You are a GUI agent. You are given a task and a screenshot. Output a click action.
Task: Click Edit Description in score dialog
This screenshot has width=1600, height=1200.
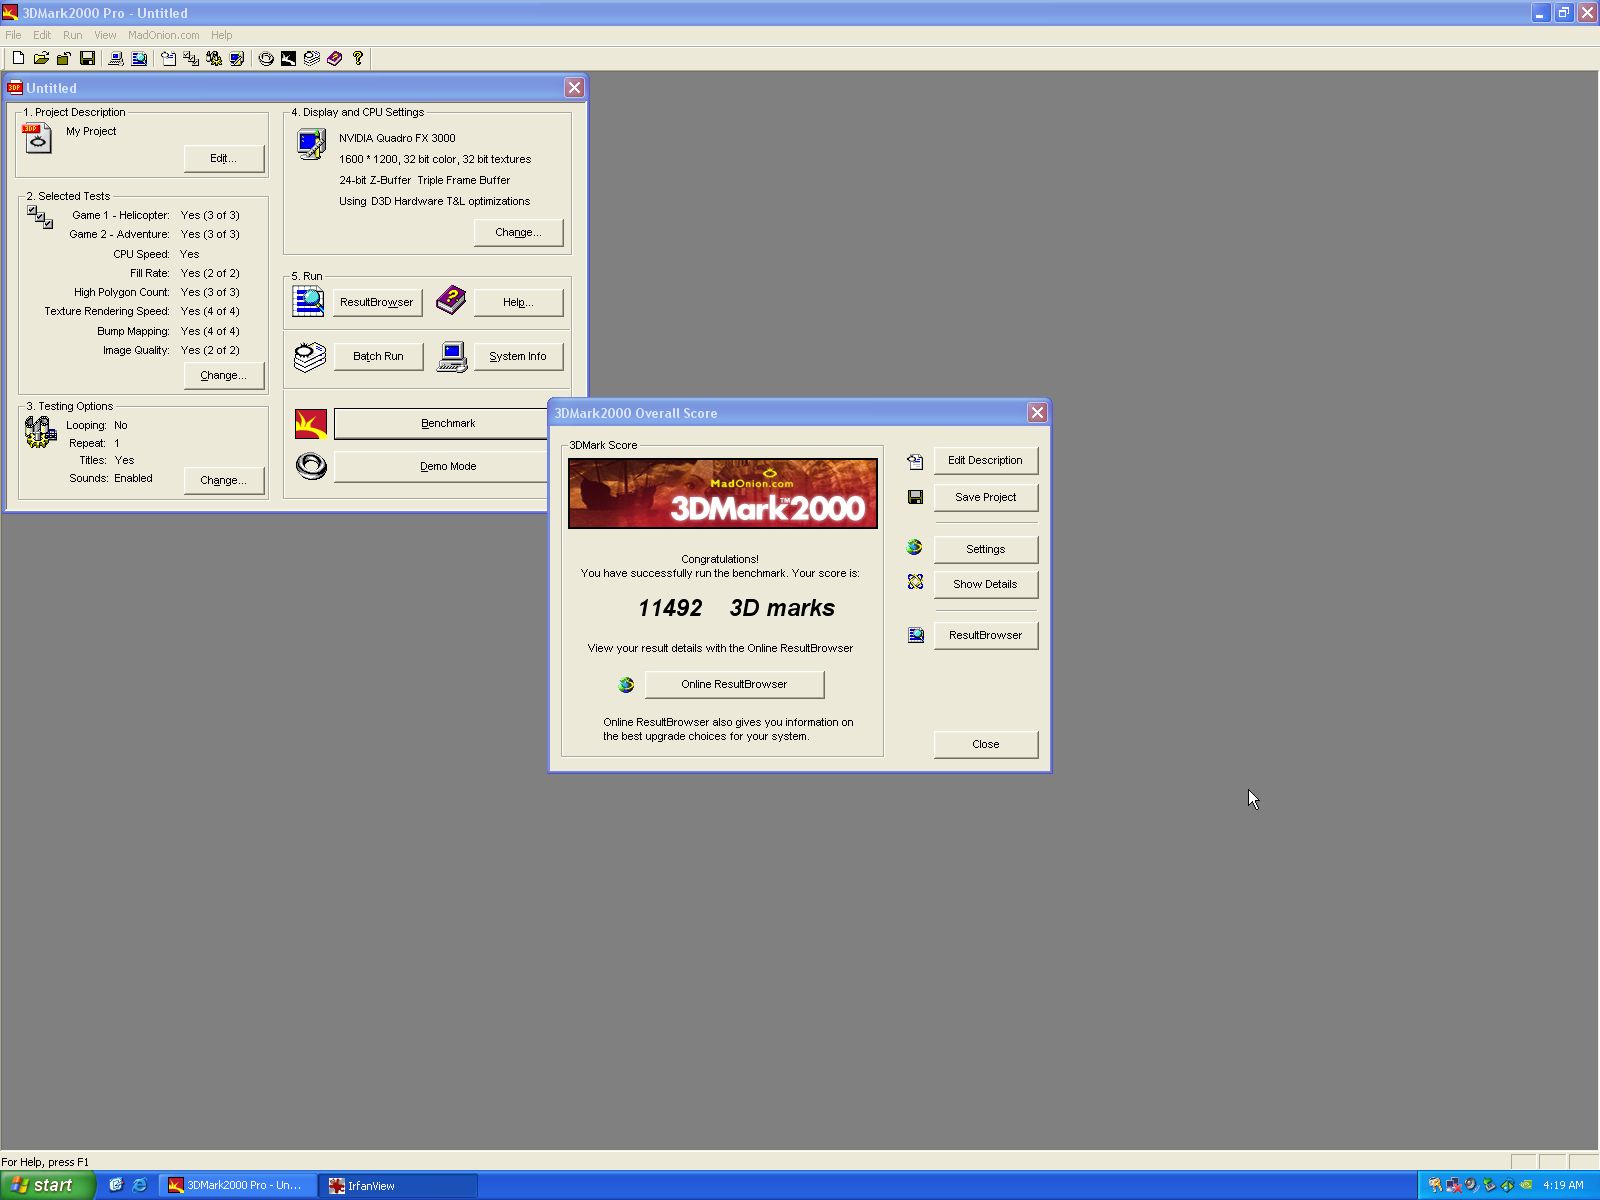pos(986,460)
